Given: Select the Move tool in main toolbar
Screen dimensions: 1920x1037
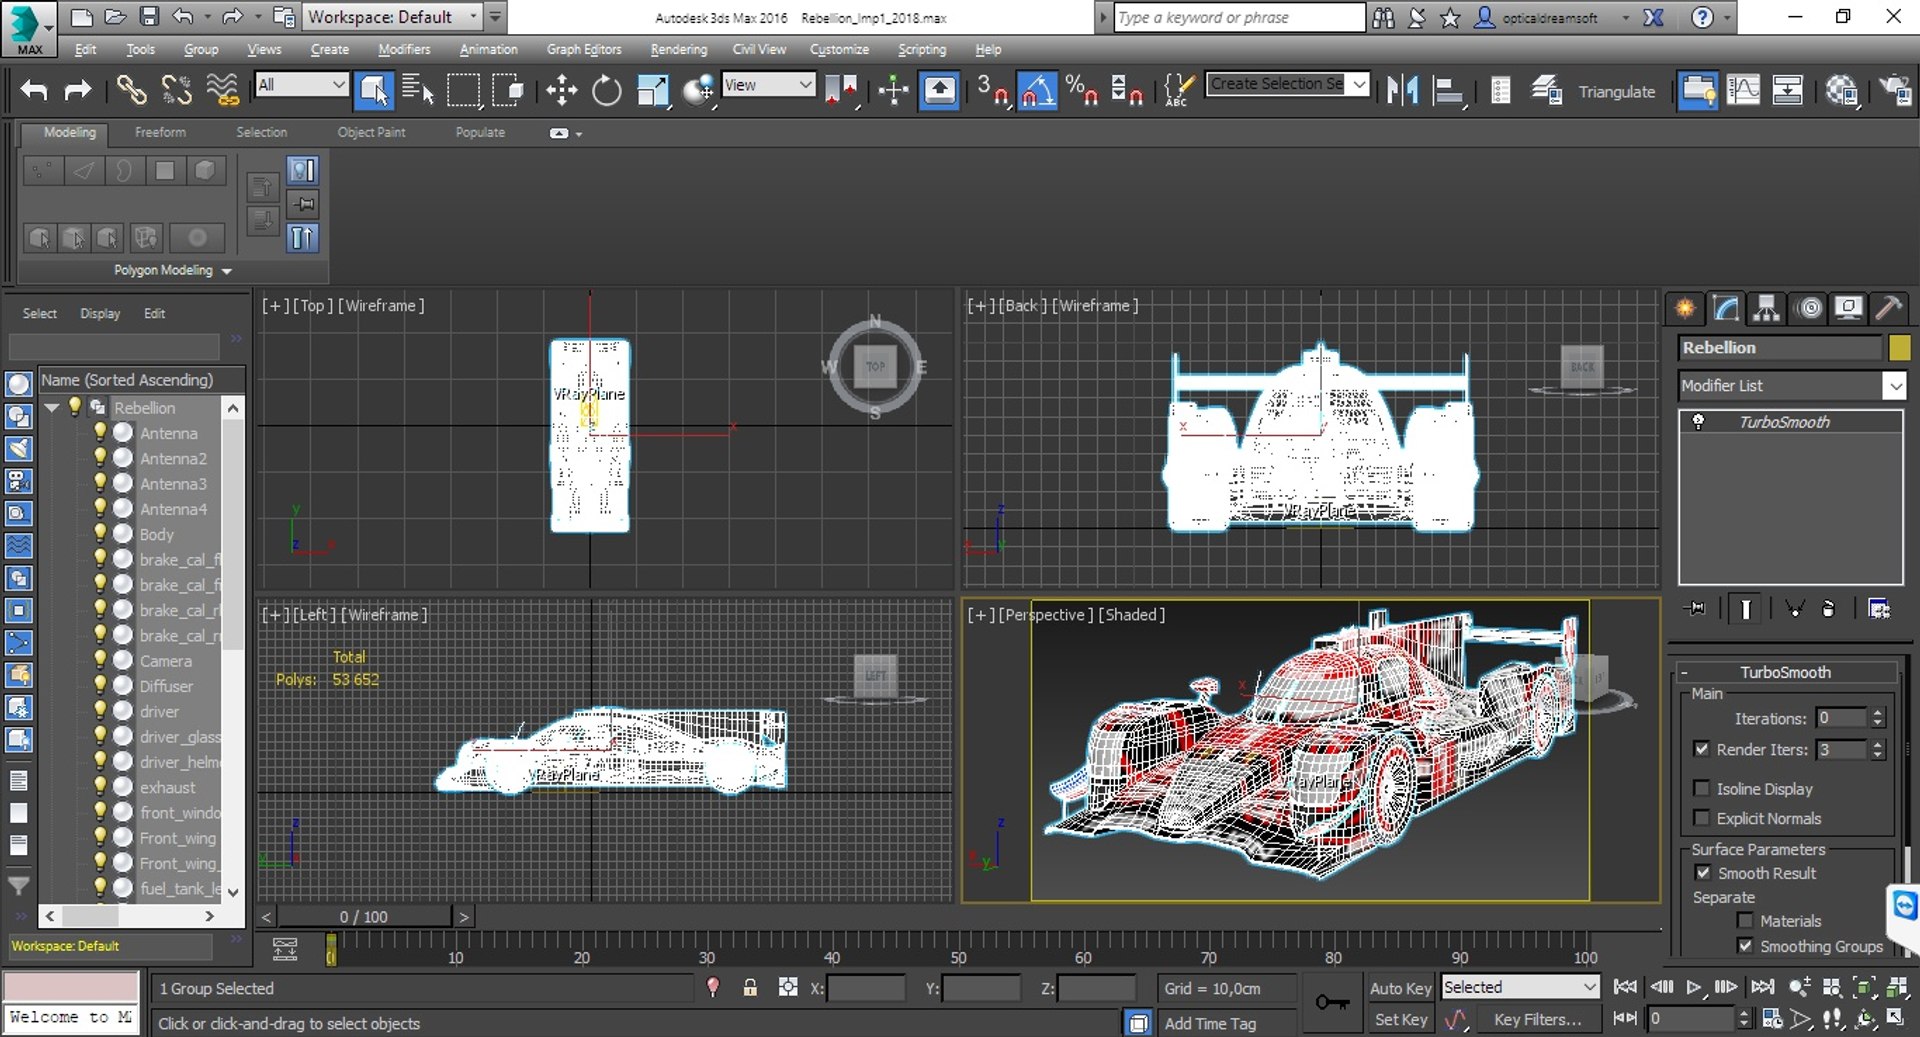Looking at the screenshot, I should coord(561,91).
